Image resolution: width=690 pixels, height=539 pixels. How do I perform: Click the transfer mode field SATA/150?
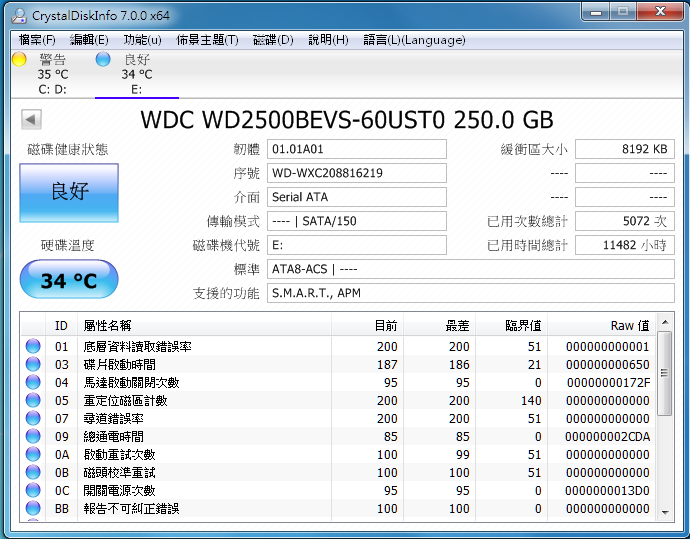[357, 221]
